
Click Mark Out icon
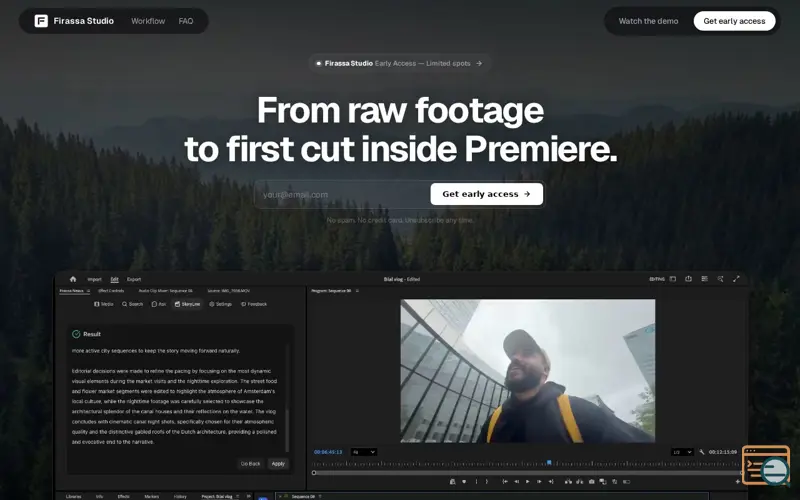tap(487, 482)
